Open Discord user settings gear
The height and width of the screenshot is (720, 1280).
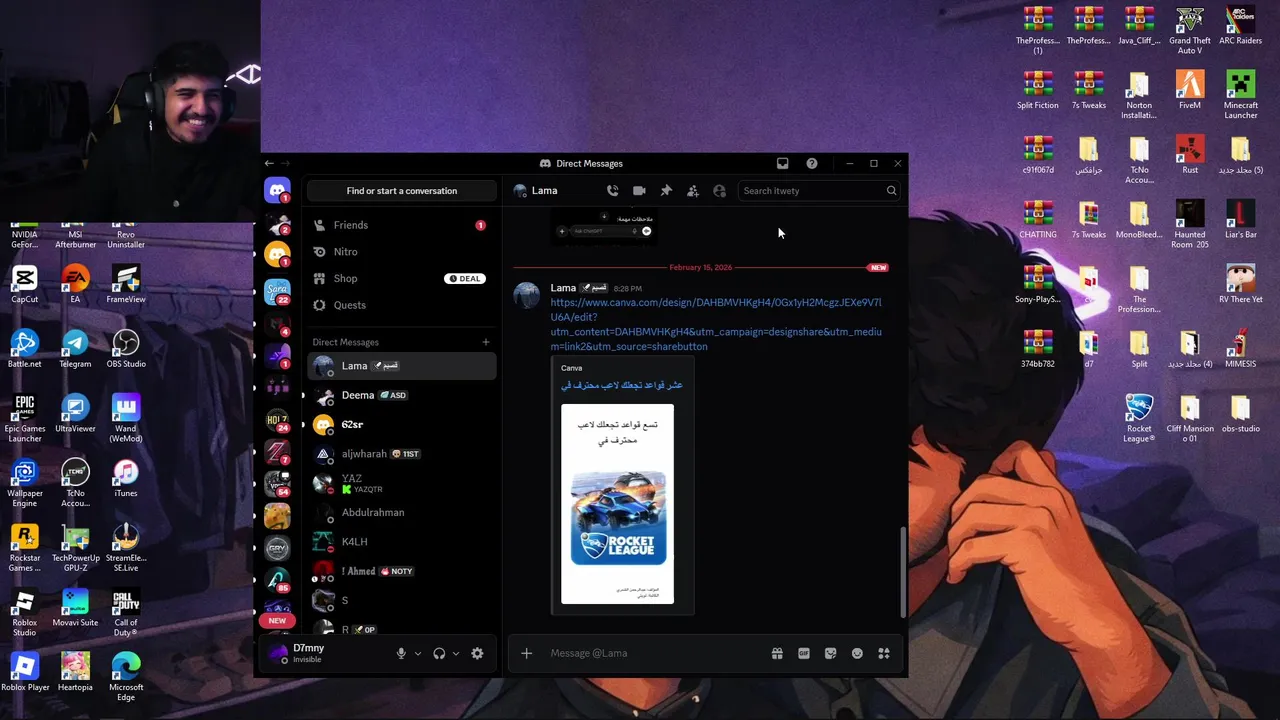[477, 653]
